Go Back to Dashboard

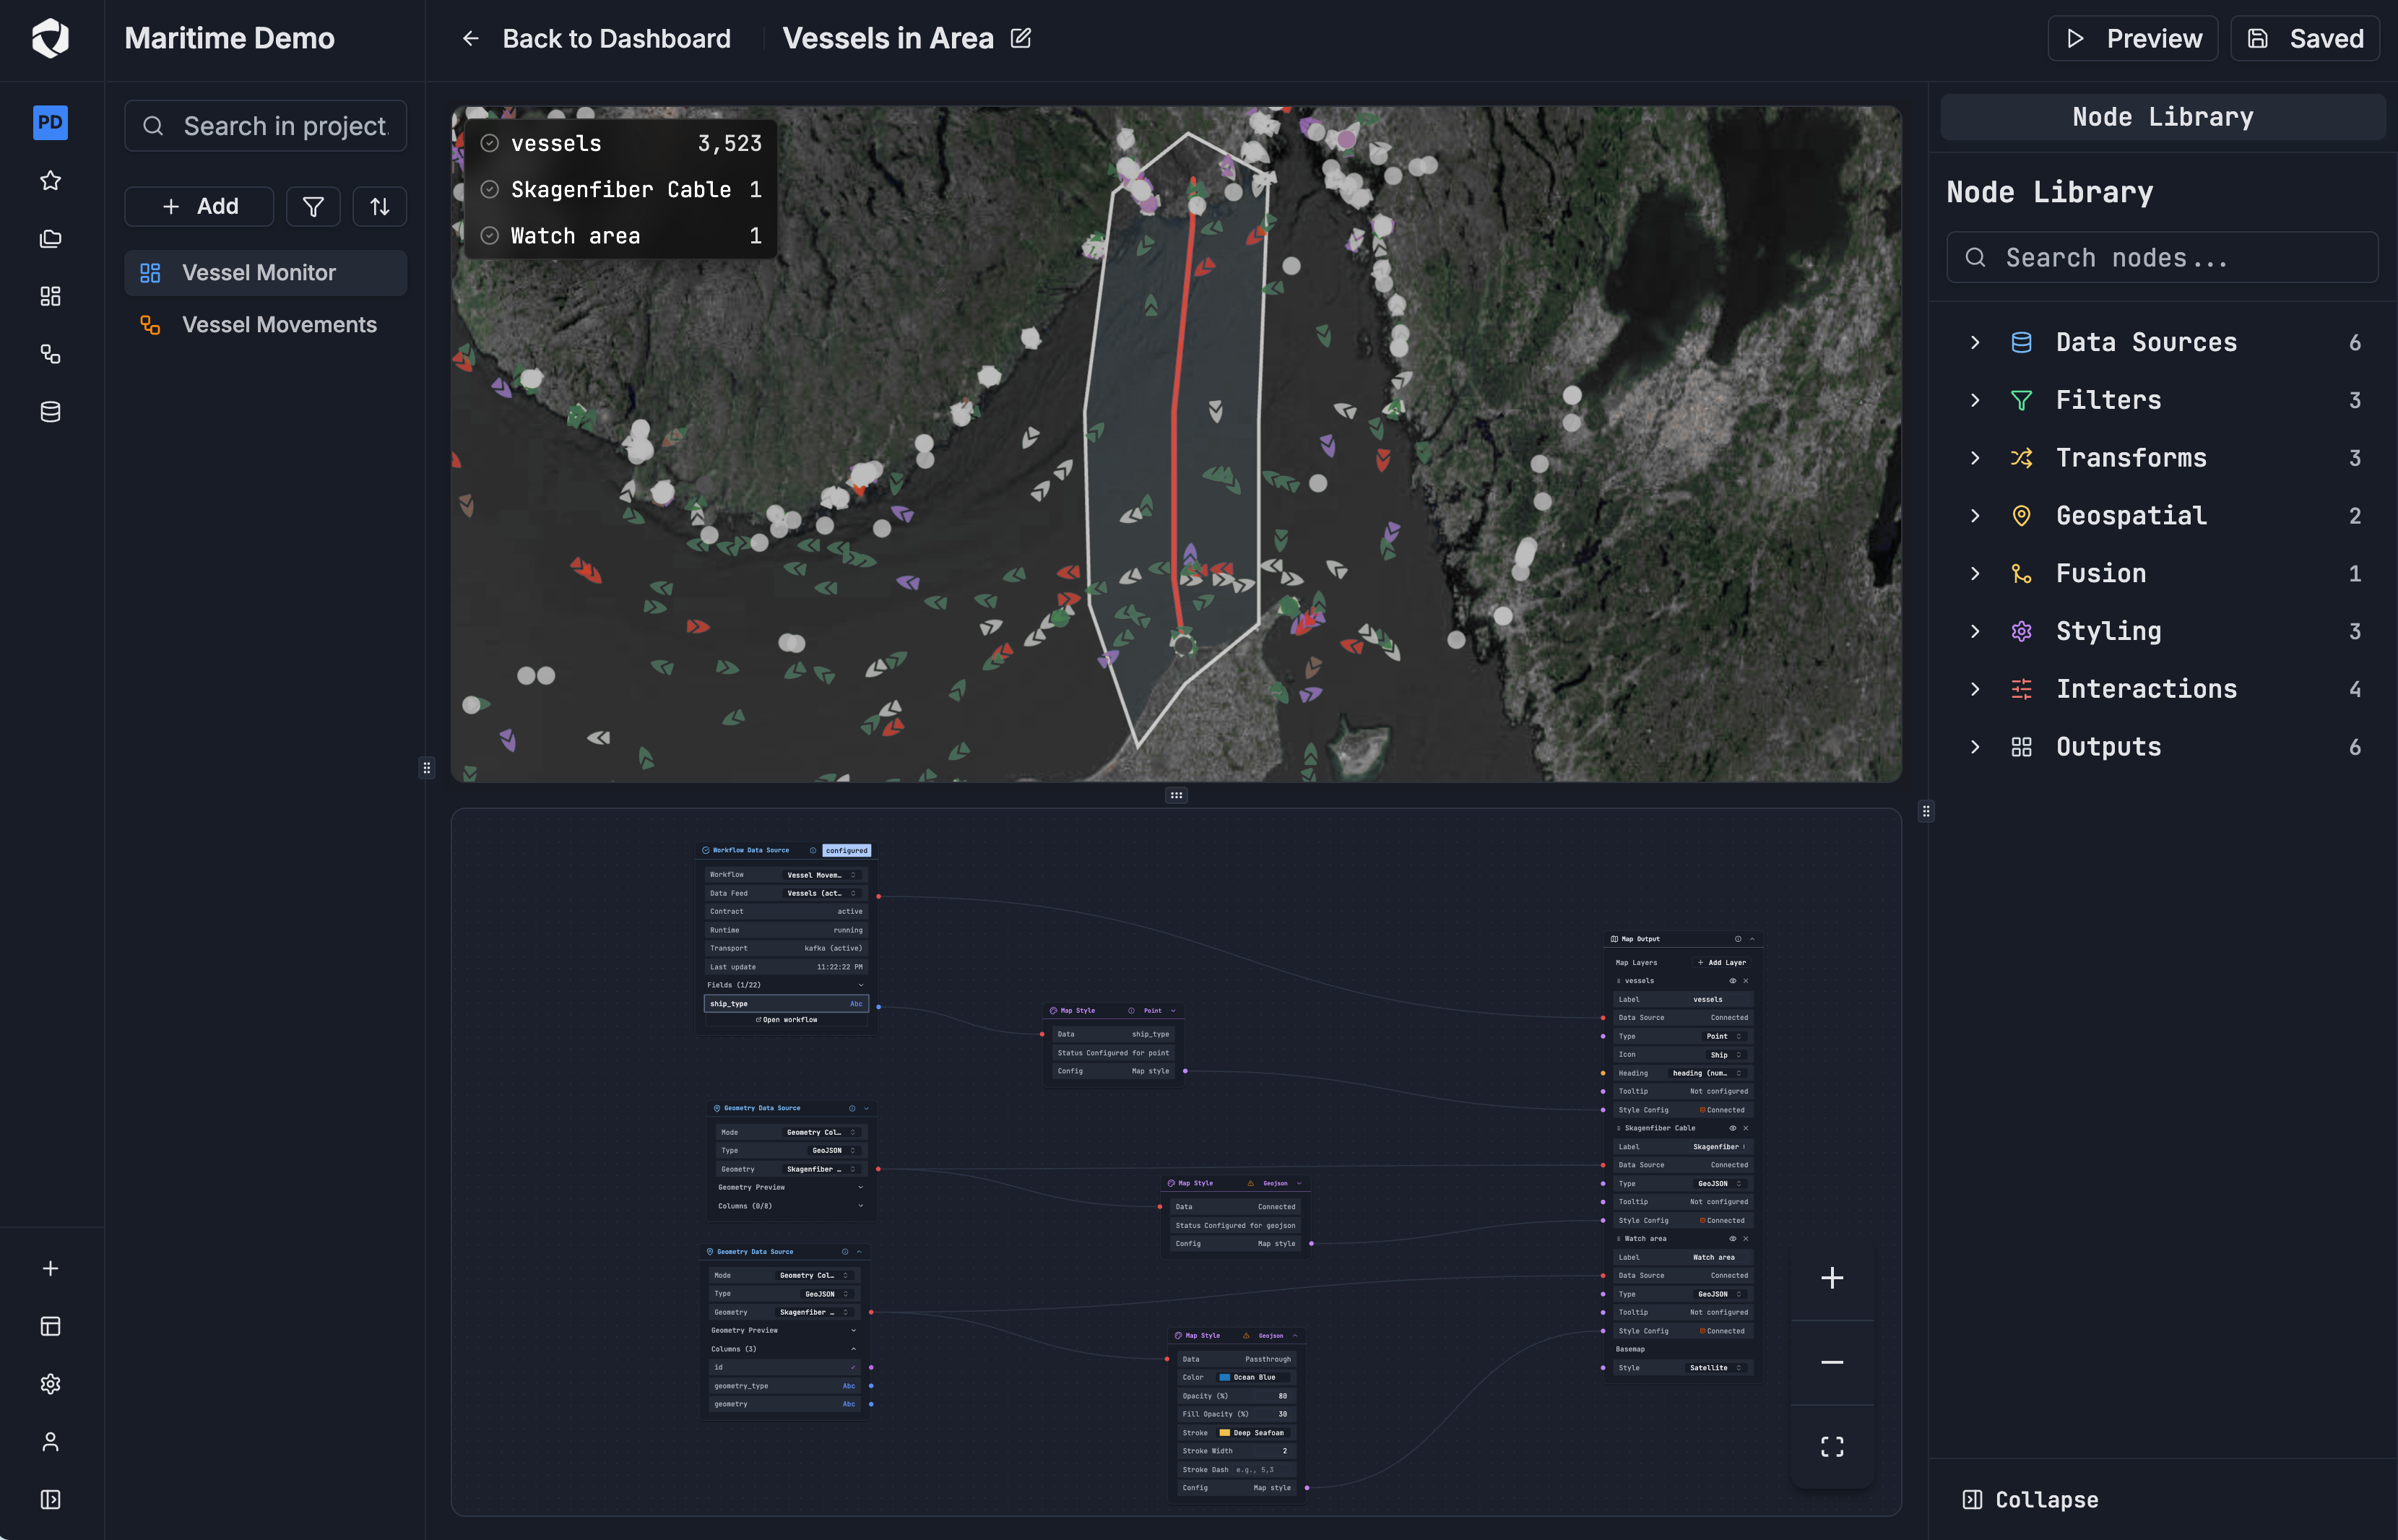[596, 38]
